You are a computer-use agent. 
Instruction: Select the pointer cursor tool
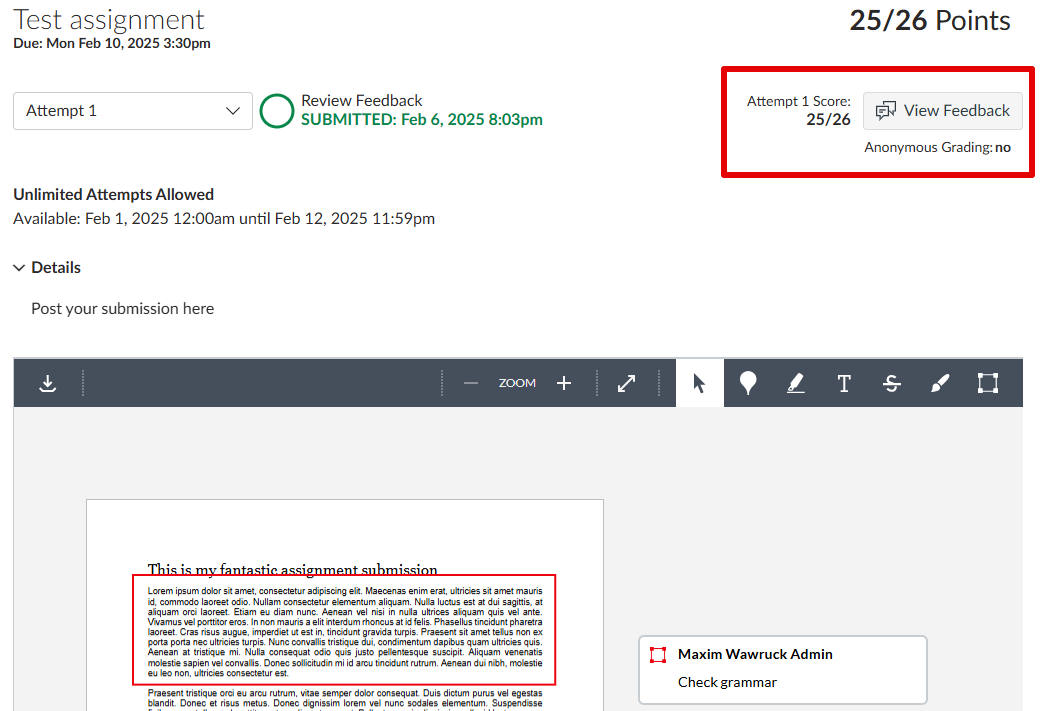click(699, 383)
